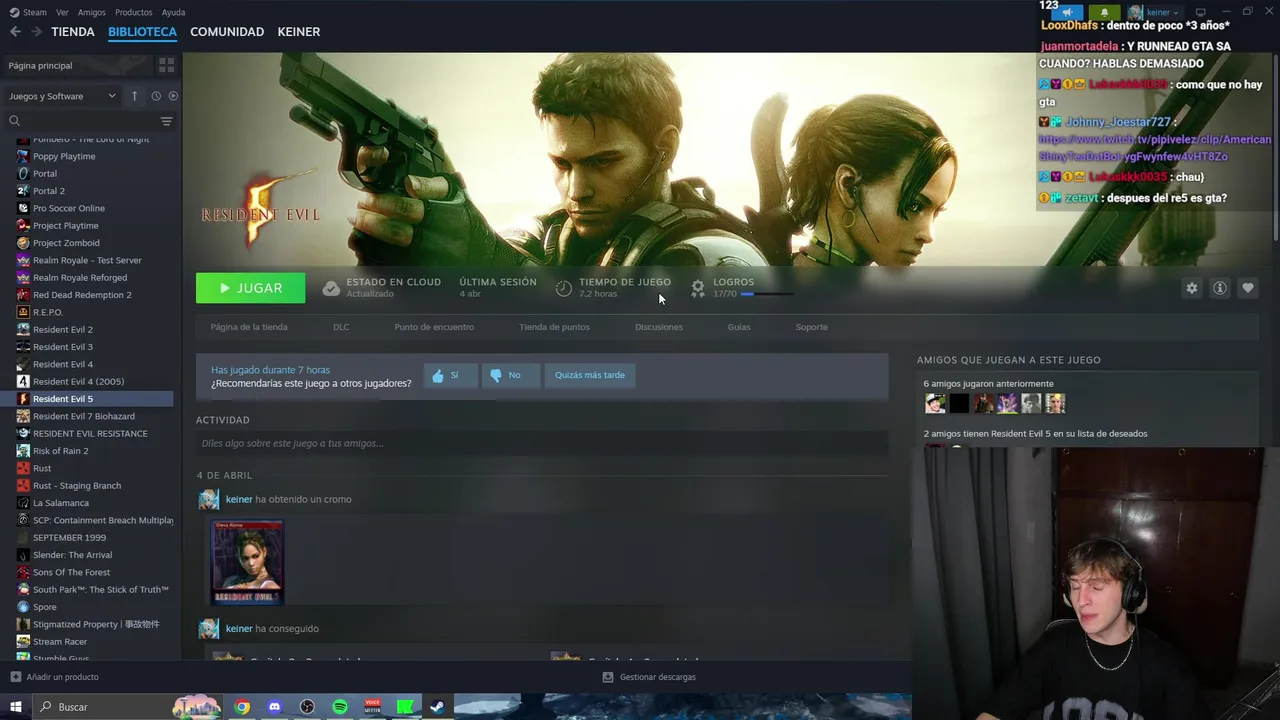Select Spore in the library list
This screenshot has height=720, width=1280.
pos(44,607)
